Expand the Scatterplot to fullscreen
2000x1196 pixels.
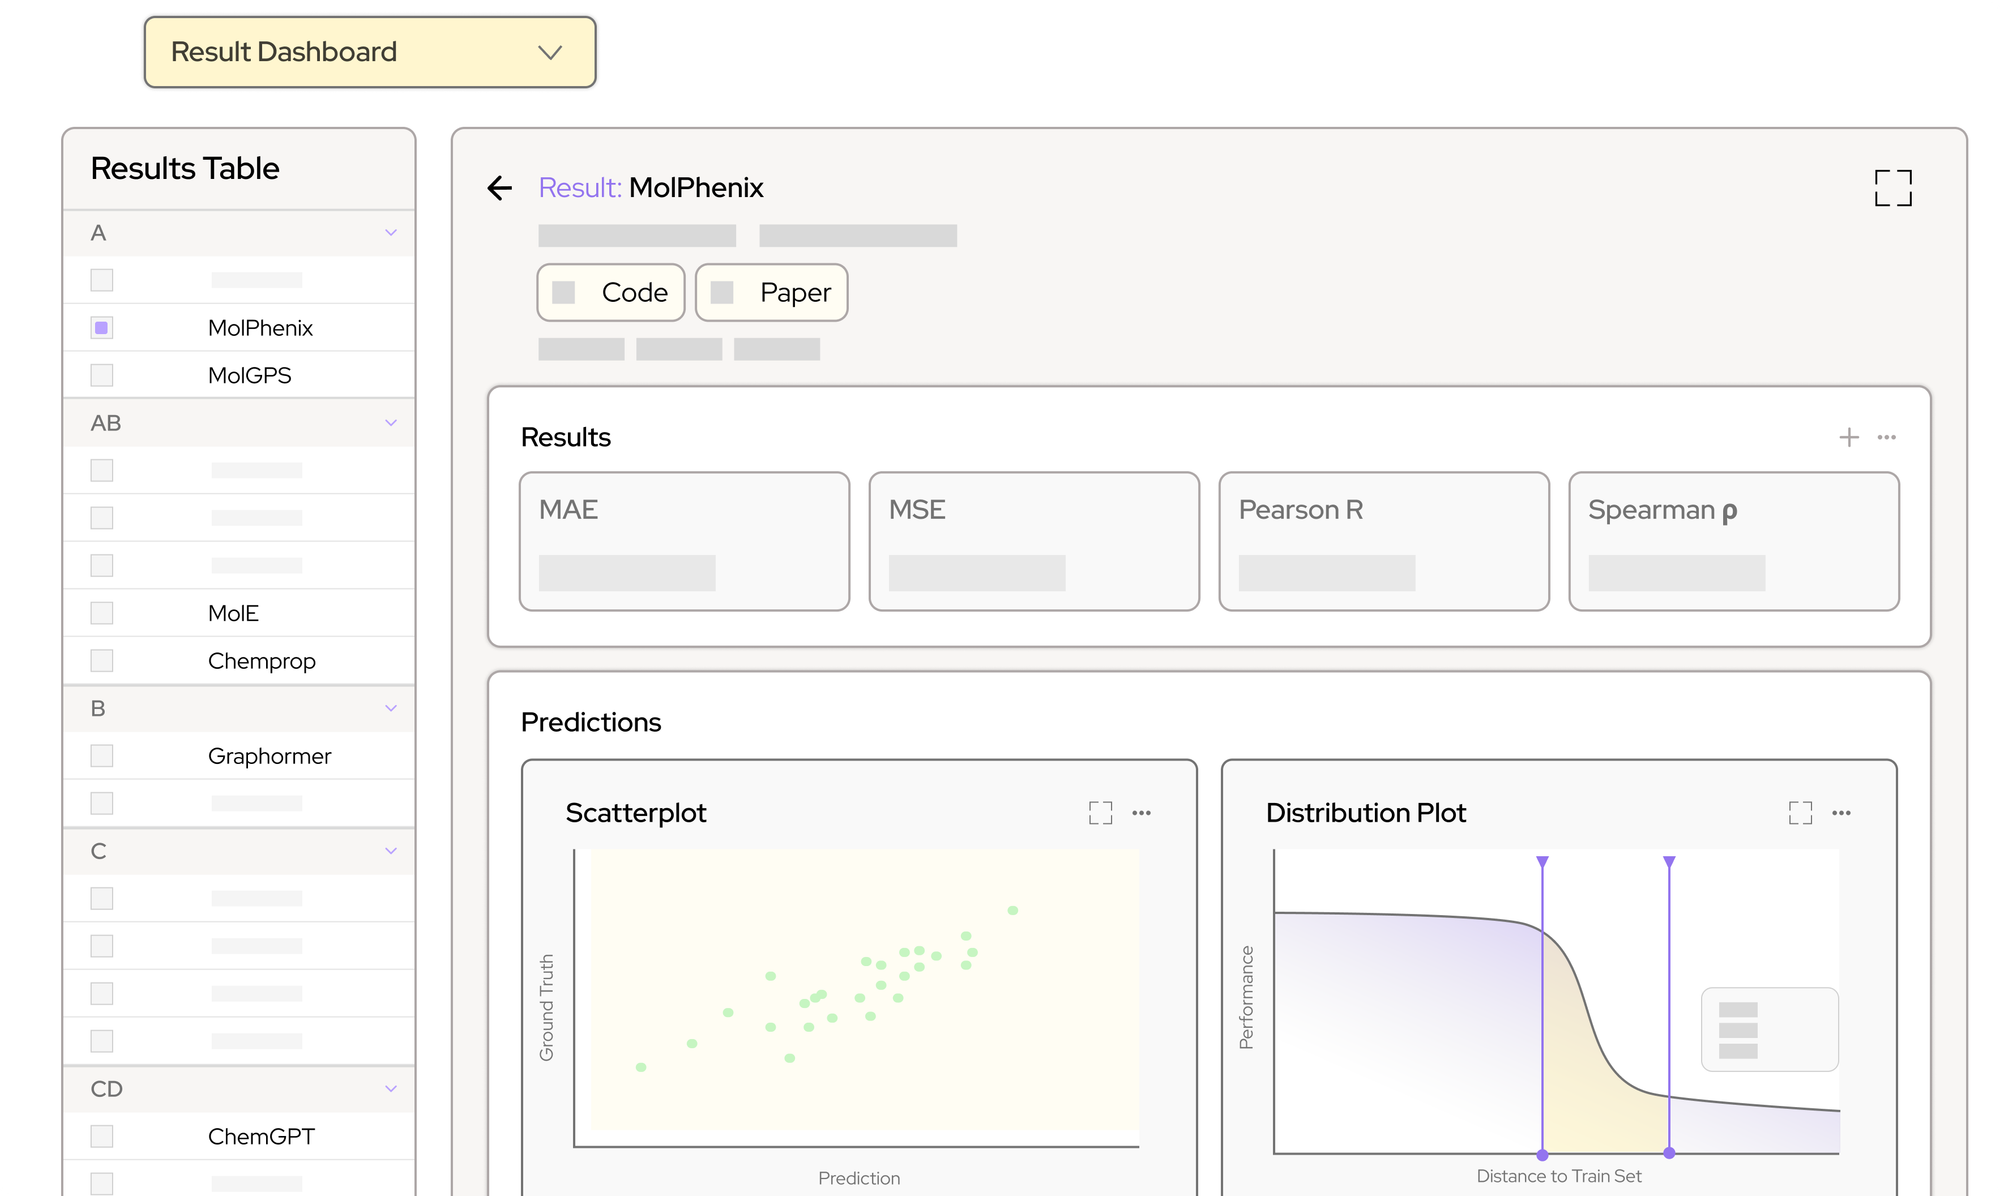click(x=1100, y=813)
